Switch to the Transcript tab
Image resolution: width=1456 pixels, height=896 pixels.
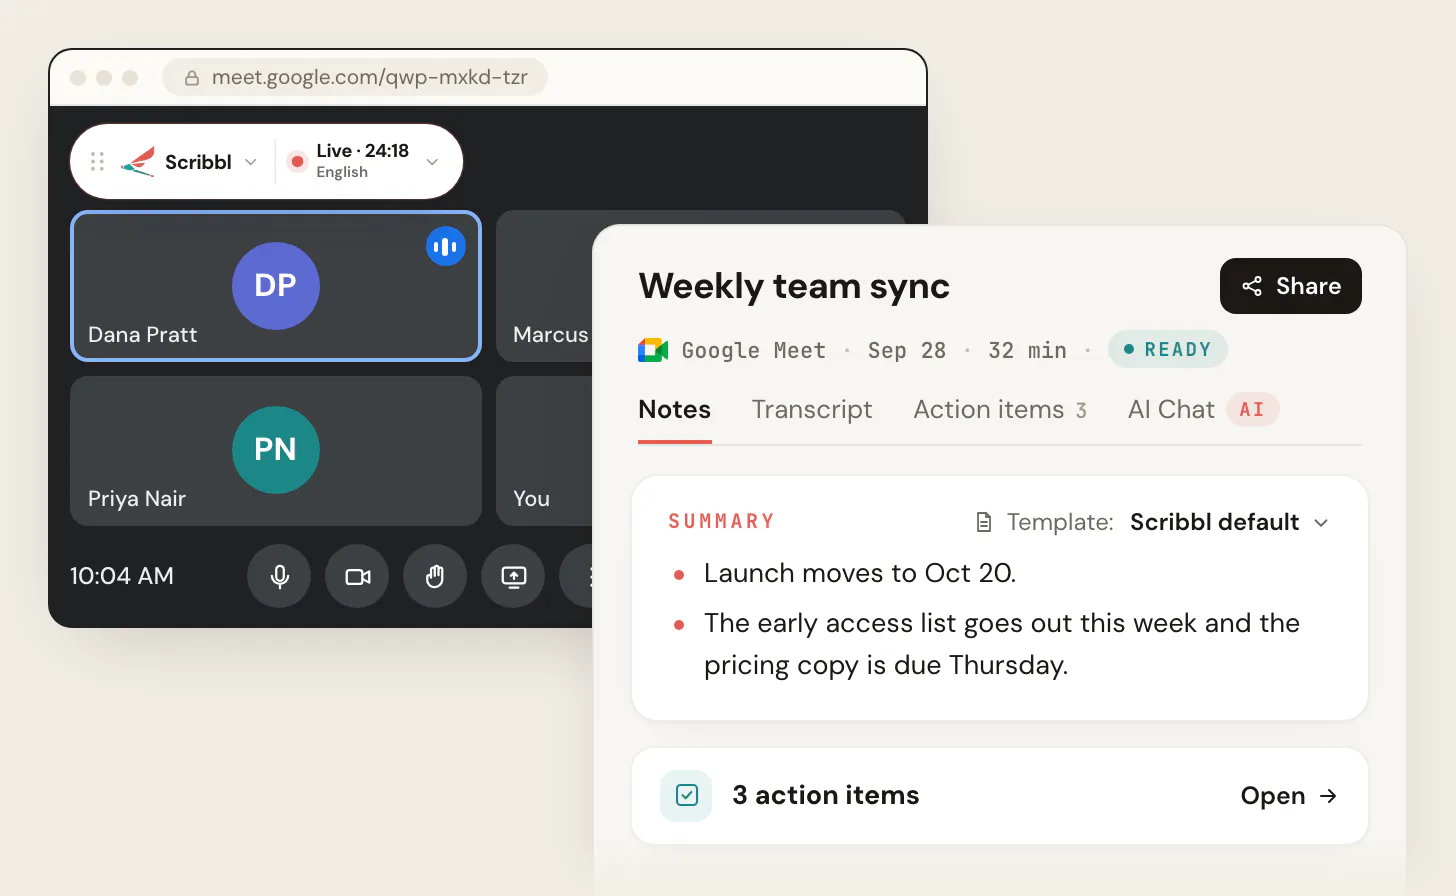tap(812, 410)
